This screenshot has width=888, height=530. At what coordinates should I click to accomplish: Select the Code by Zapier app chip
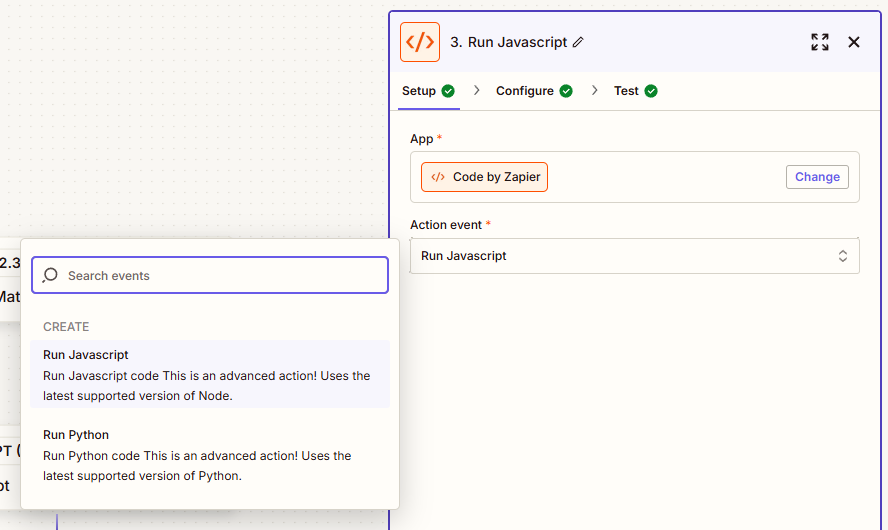[484, 177]
